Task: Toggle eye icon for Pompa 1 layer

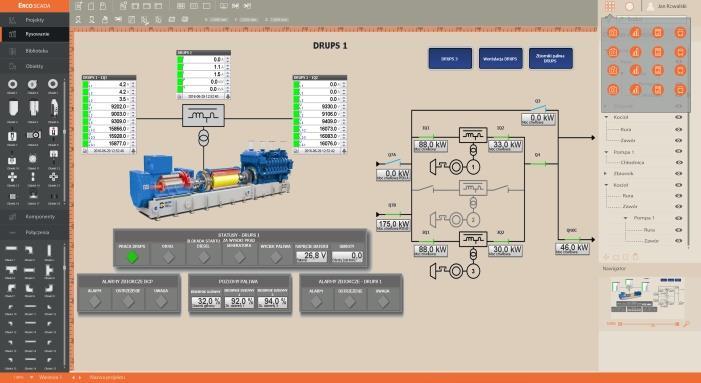Action: tap(679, 152)
